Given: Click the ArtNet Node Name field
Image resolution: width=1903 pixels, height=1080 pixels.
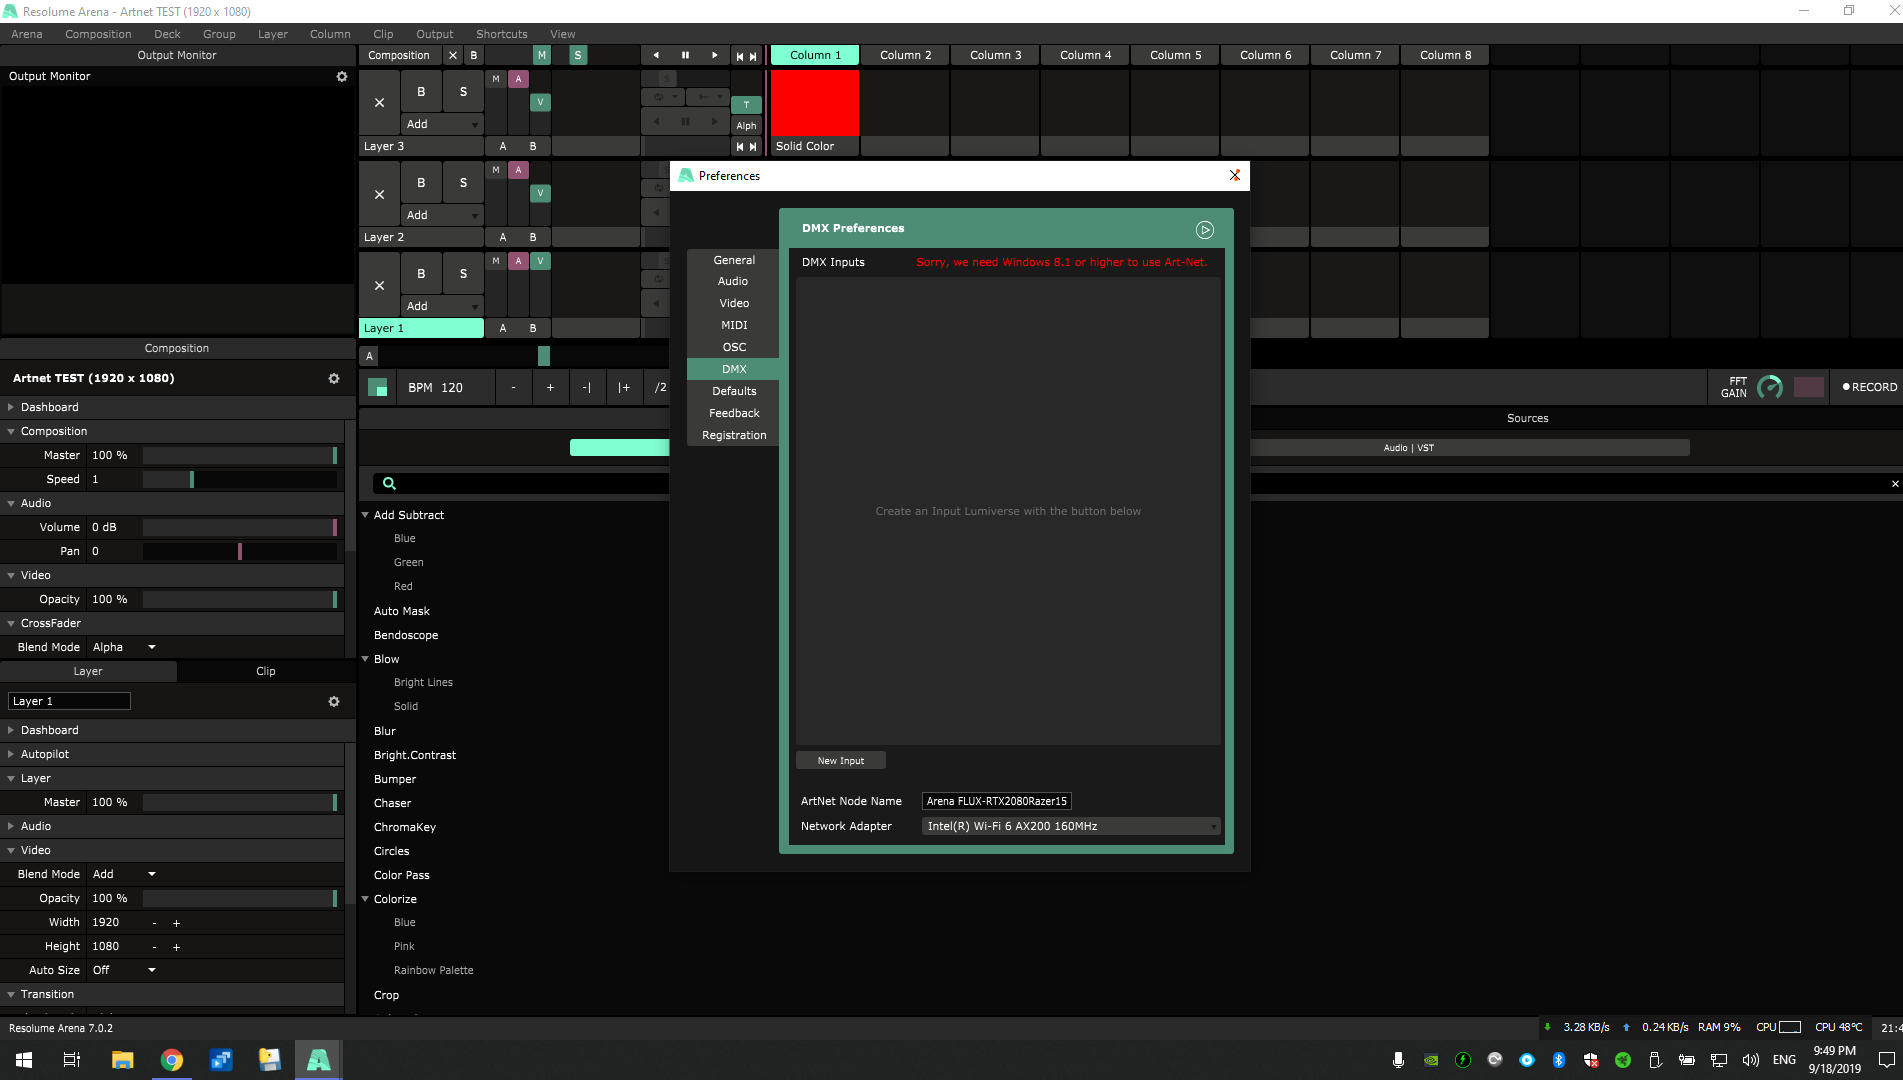Looking at the screenshot, I should pos(996,801).
